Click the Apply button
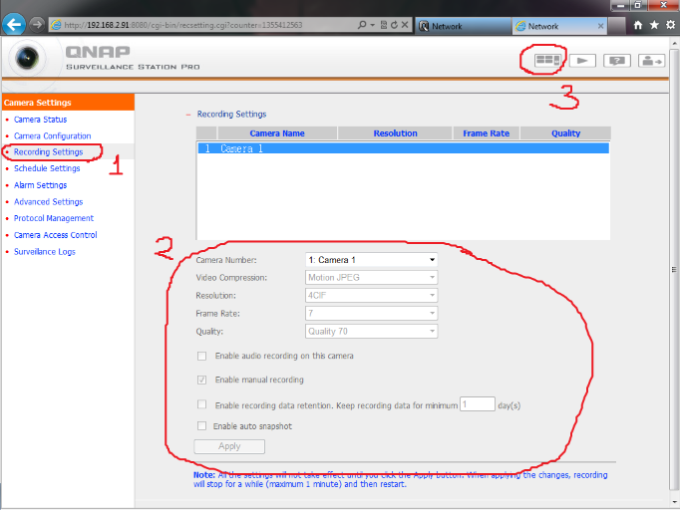 point(229,446)
